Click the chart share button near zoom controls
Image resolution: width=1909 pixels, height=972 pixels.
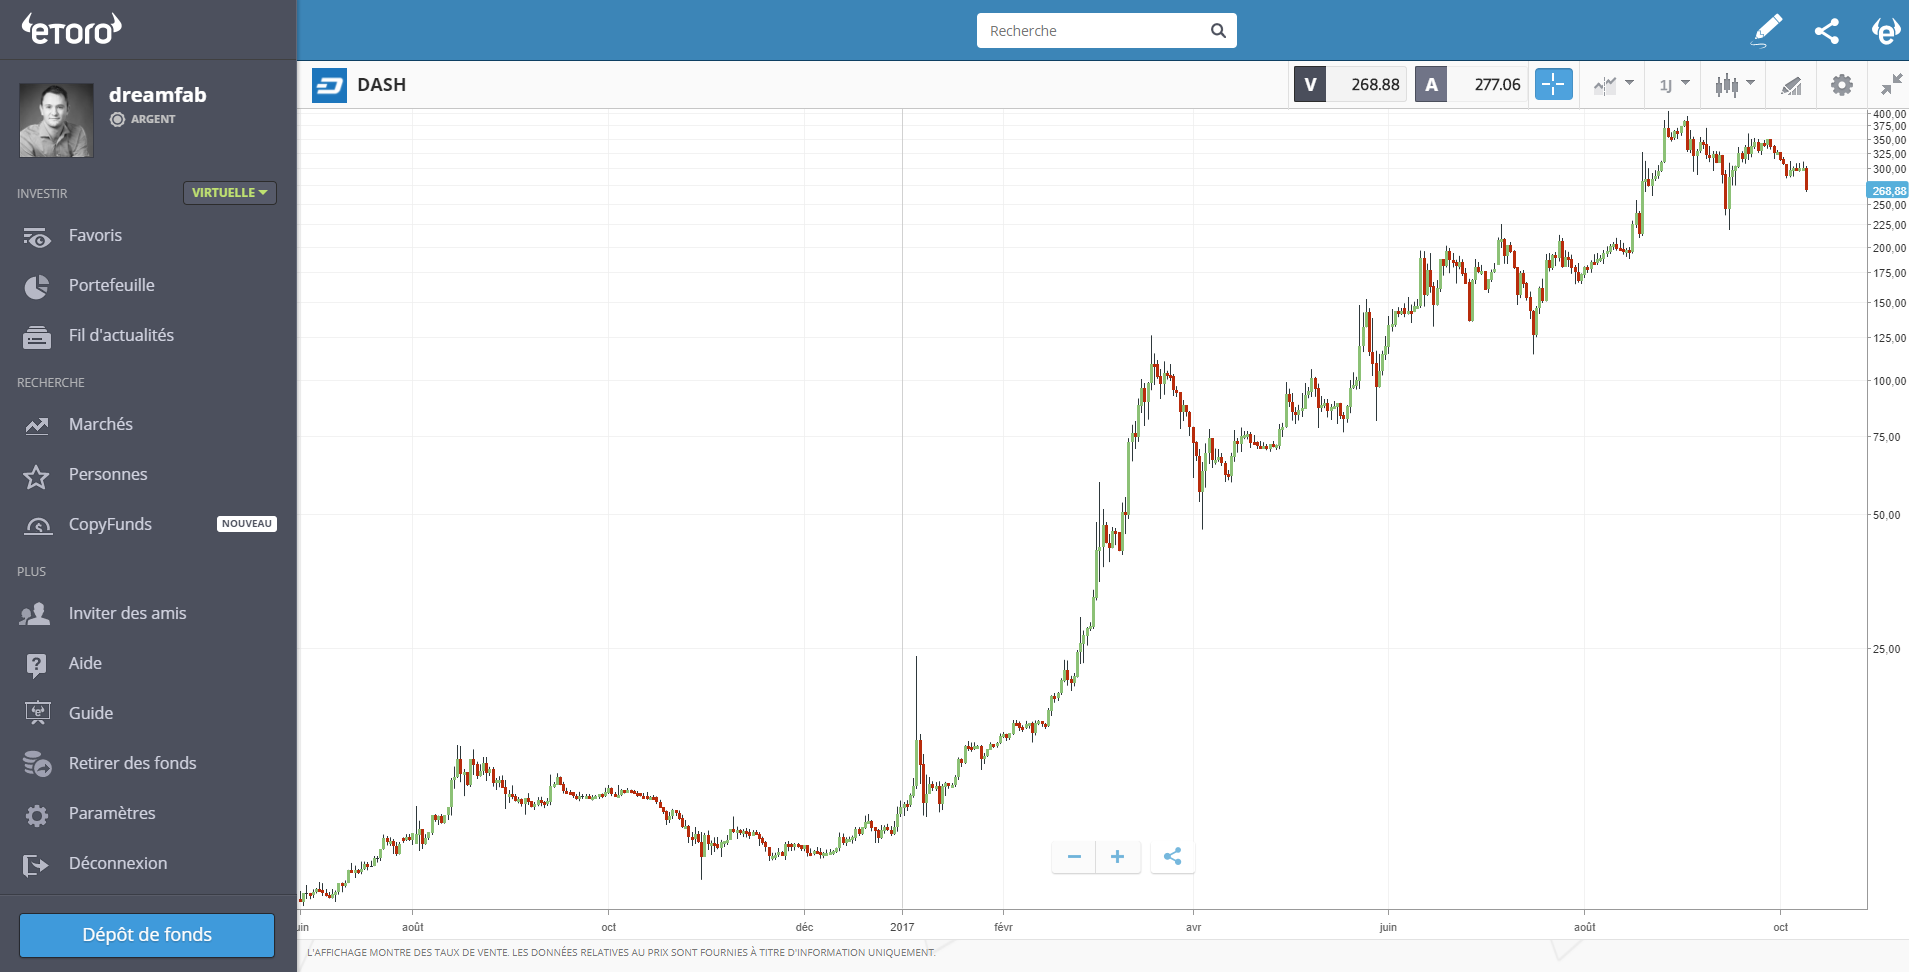pos(1173,857)
